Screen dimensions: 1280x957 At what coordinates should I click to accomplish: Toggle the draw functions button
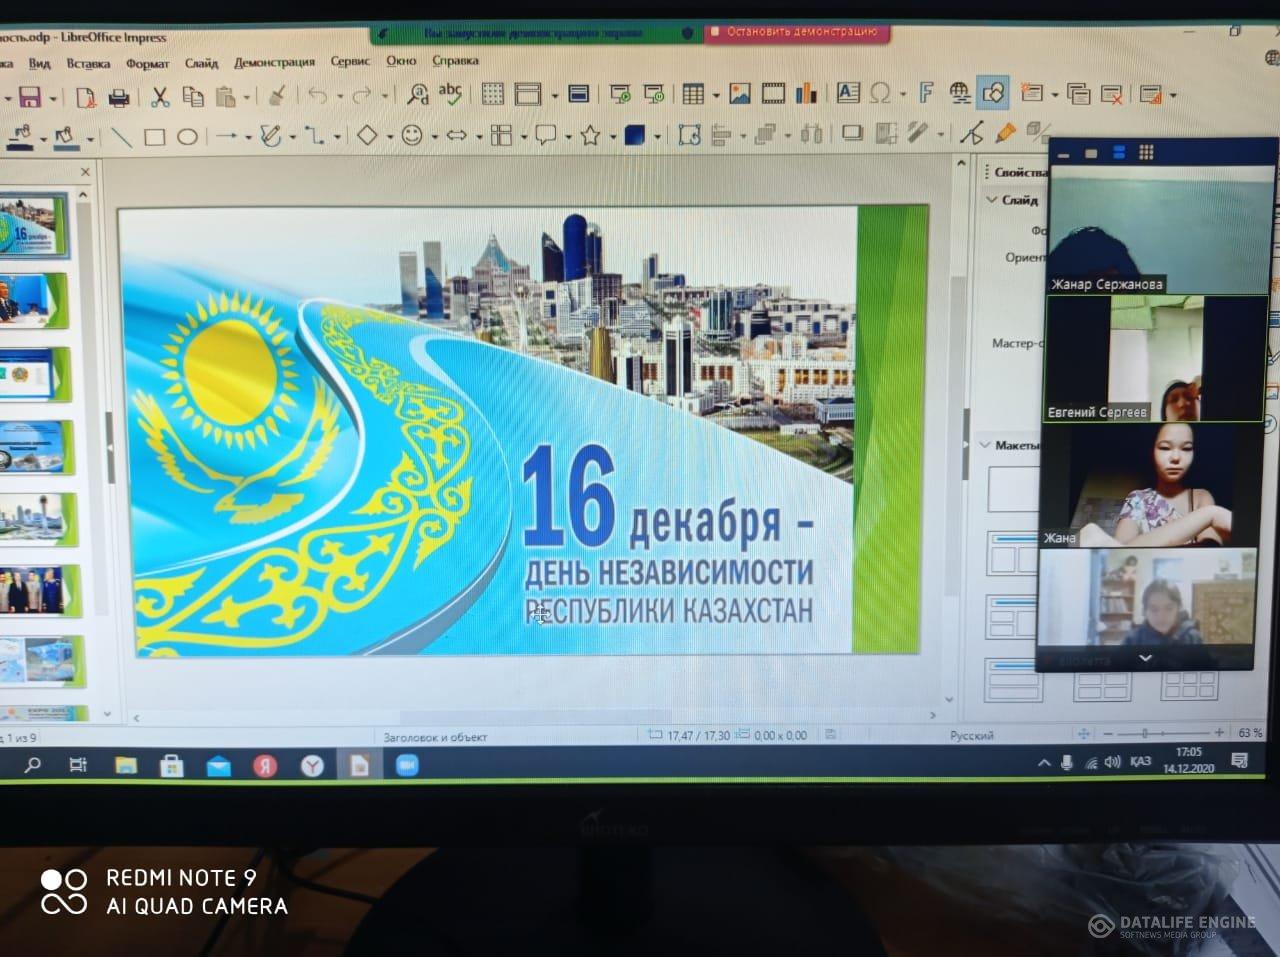coord(993,93)
